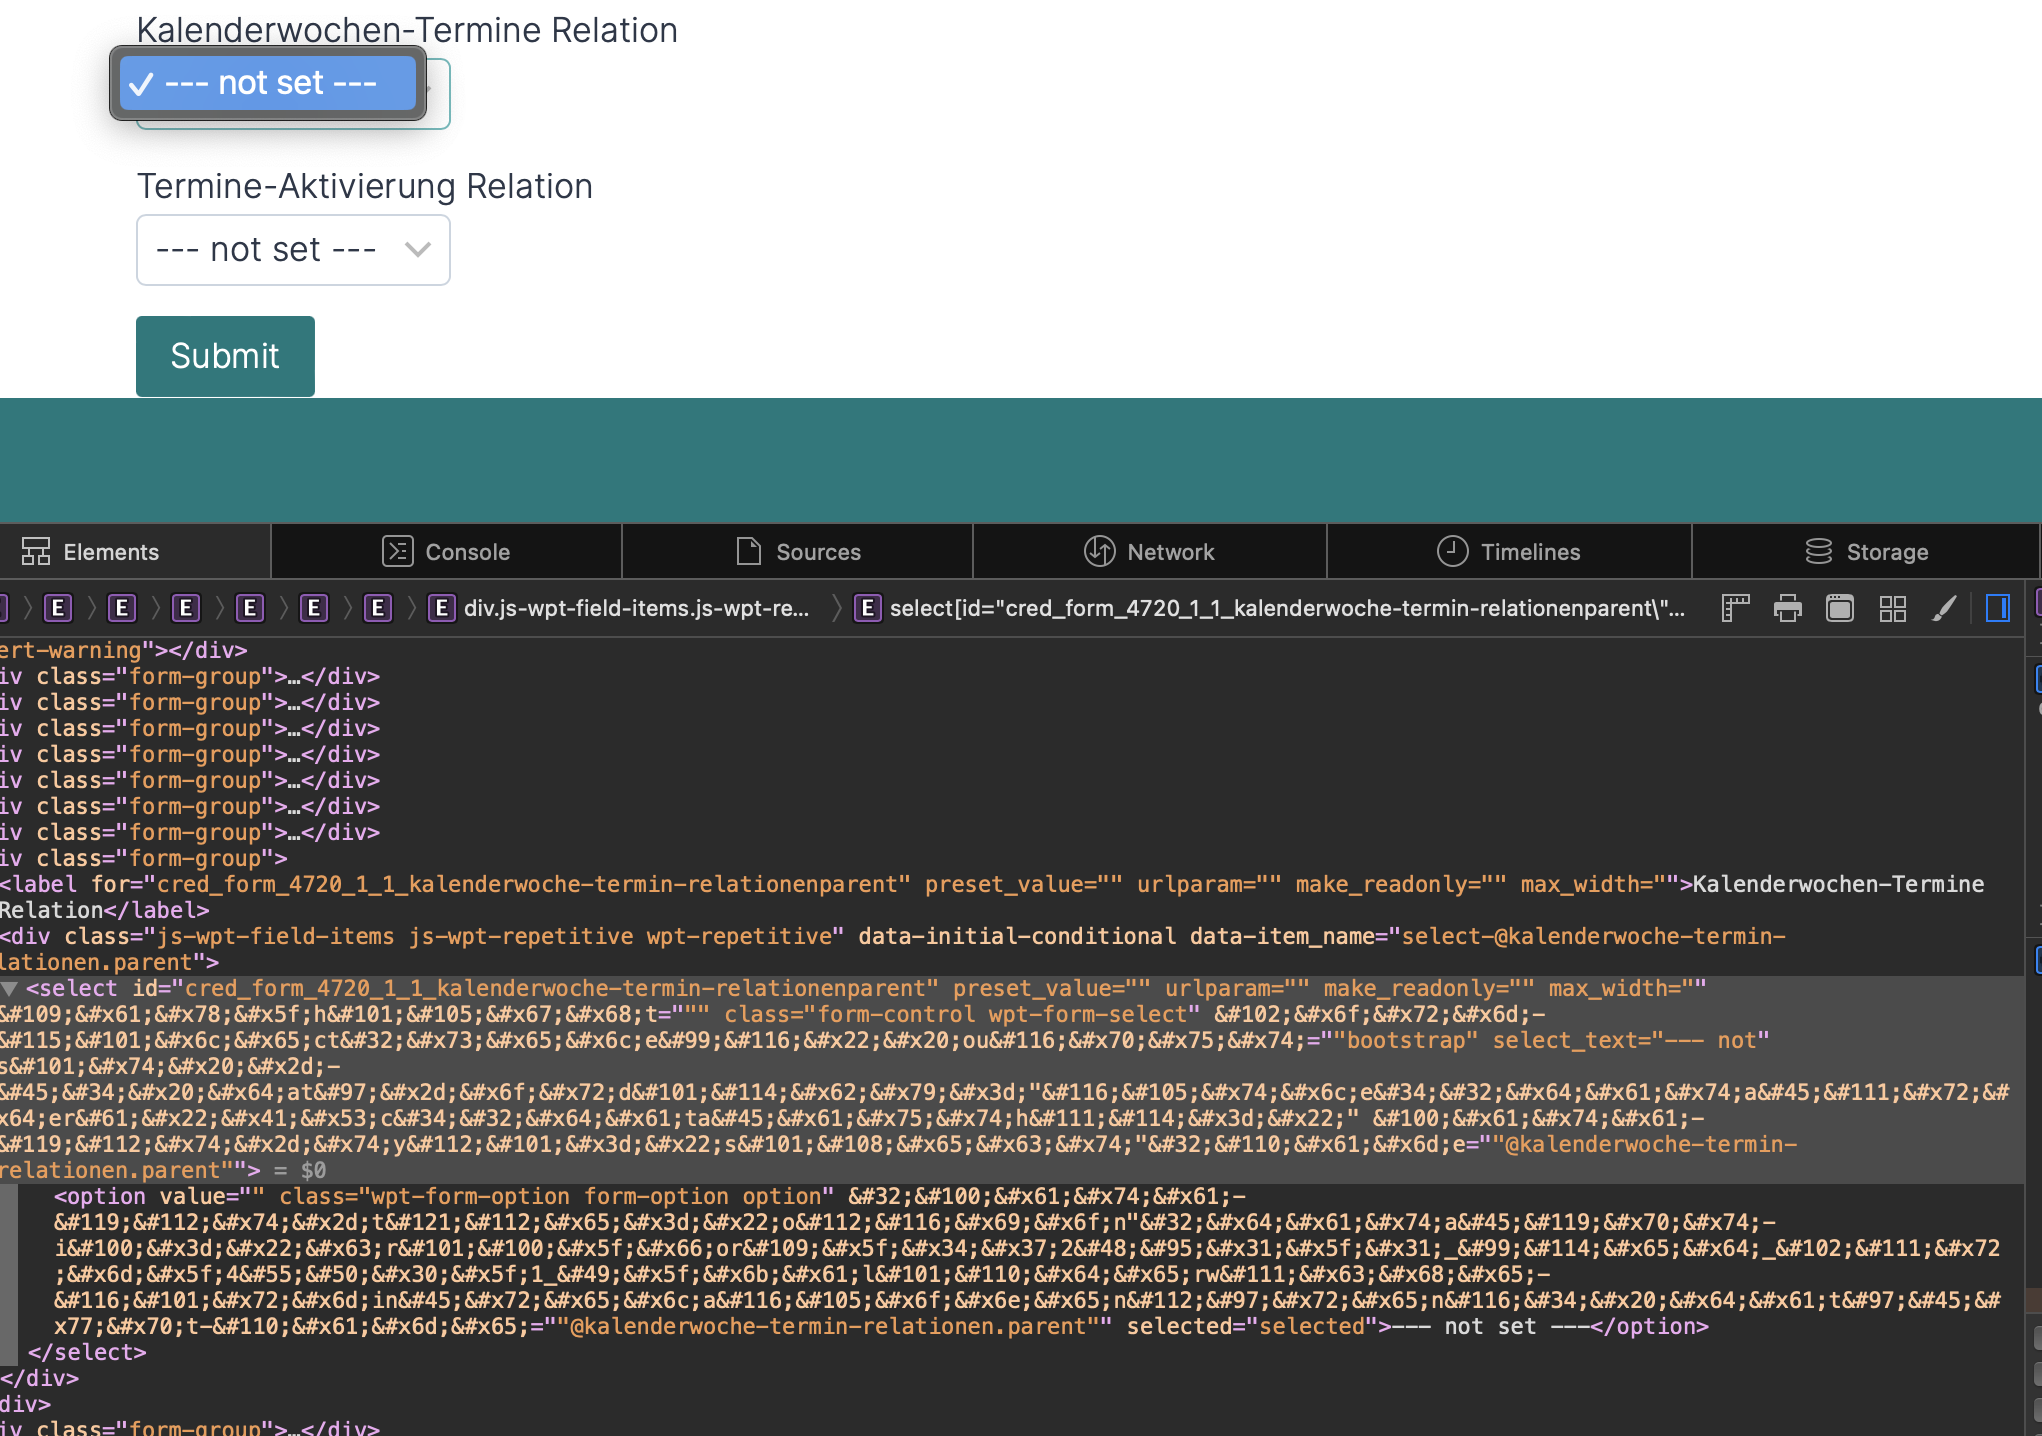
Task: Click the = $0 marker text
Action: point(300,1170)
